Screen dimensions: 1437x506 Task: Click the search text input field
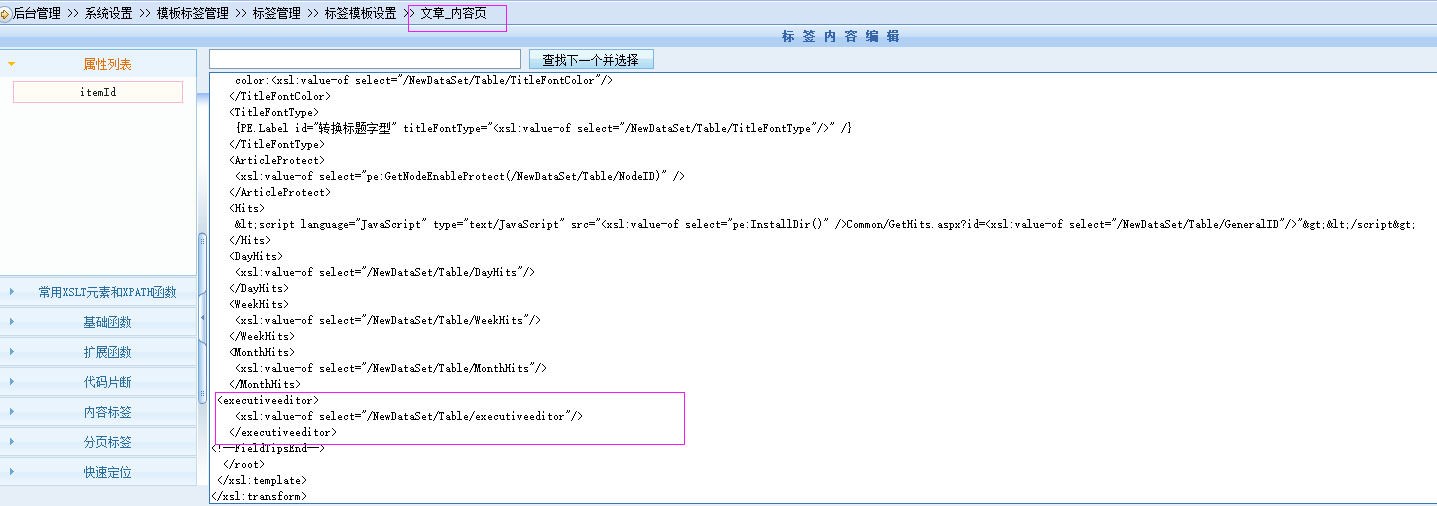[365, 60]
